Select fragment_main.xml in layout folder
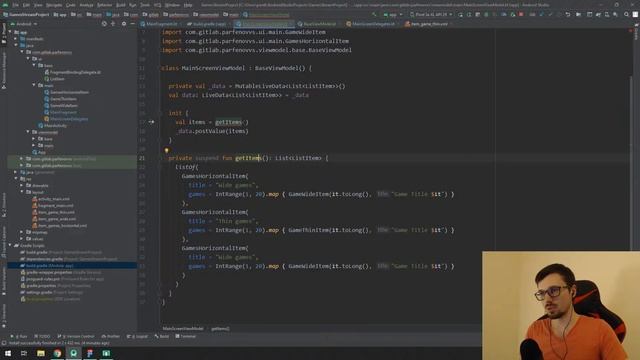The width and height of the screenshot is (640, 360). click(53, 206)
